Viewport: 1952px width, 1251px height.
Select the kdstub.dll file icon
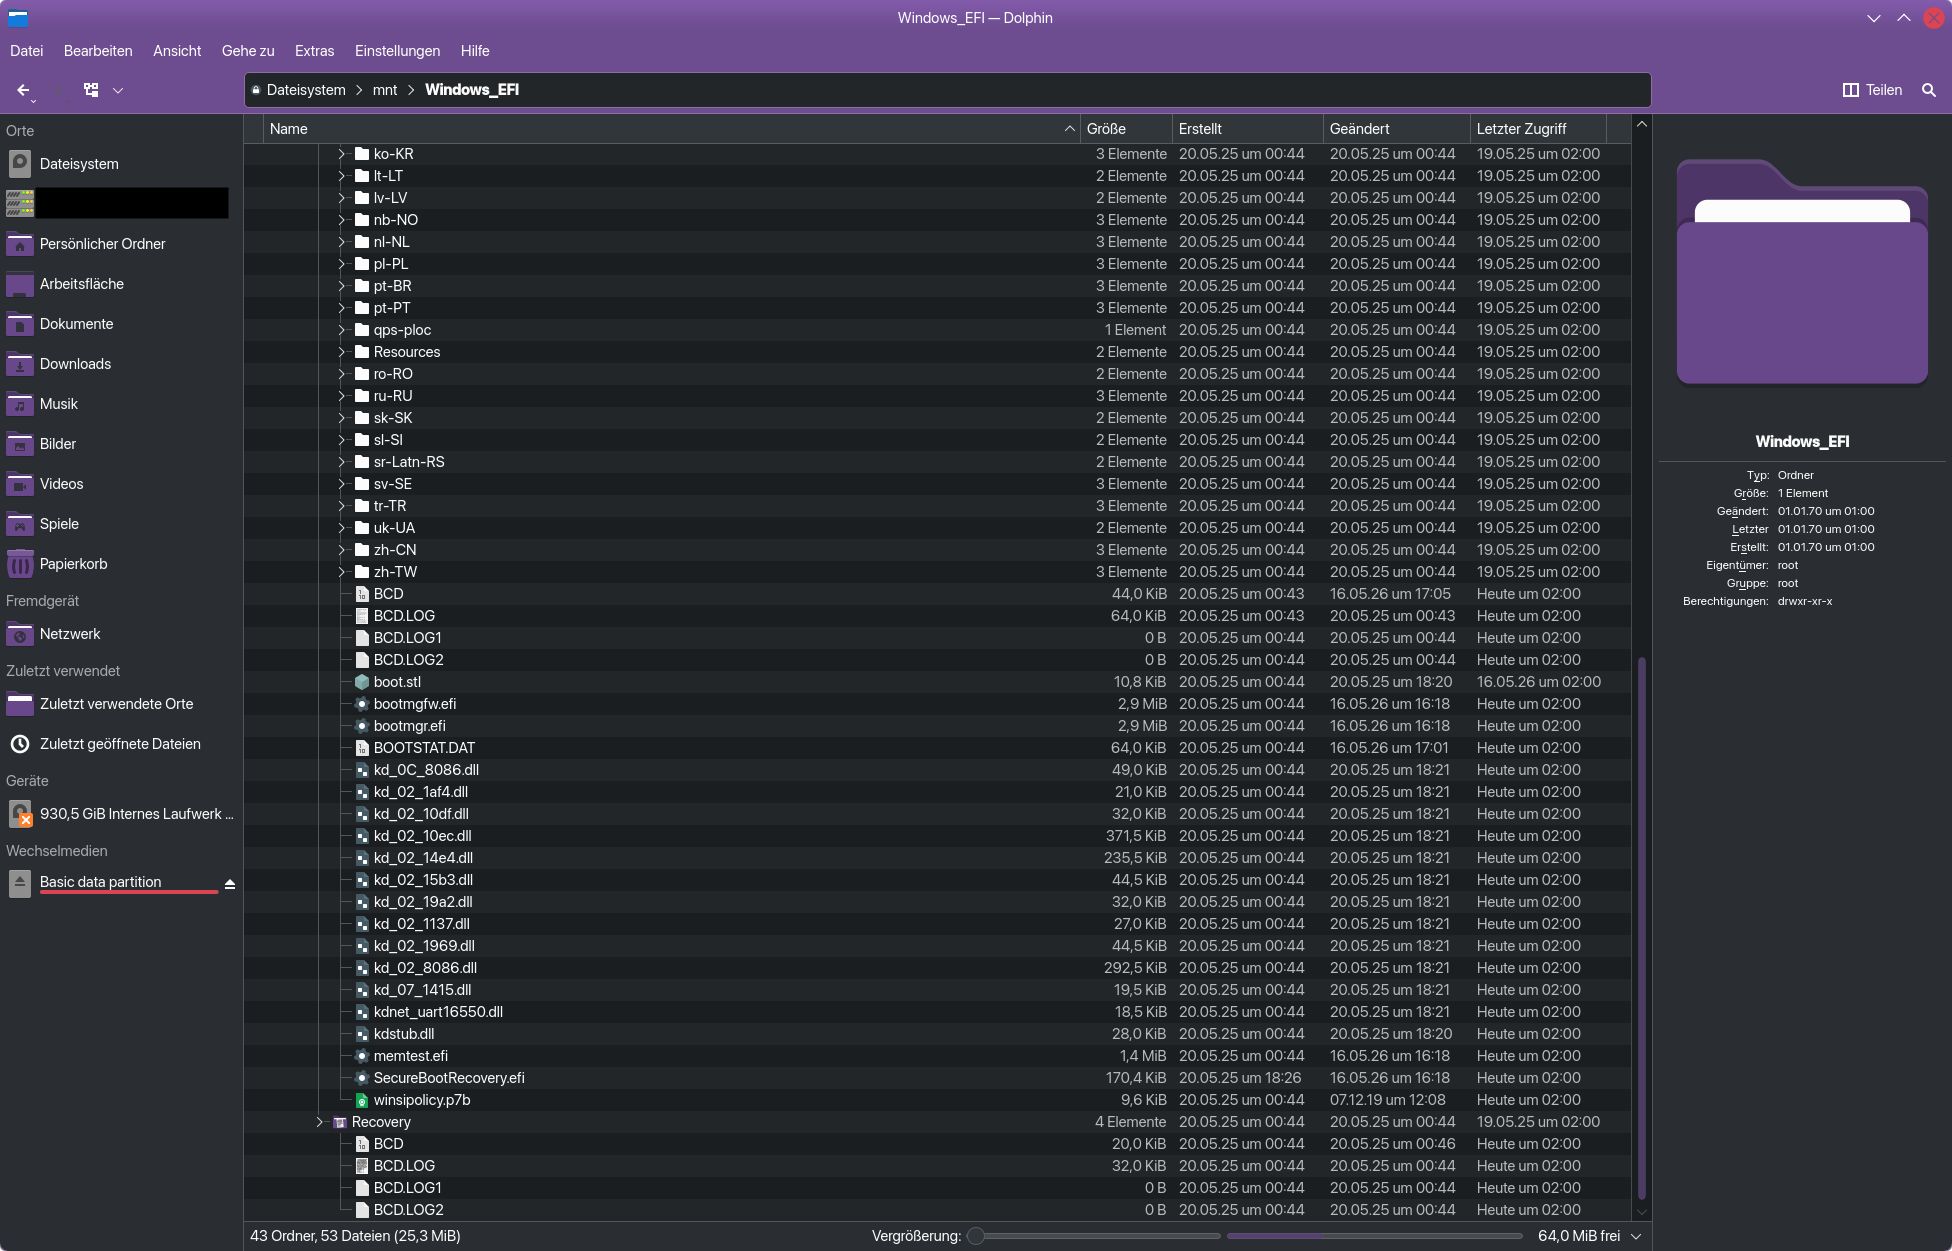[x=362, y=1034]
